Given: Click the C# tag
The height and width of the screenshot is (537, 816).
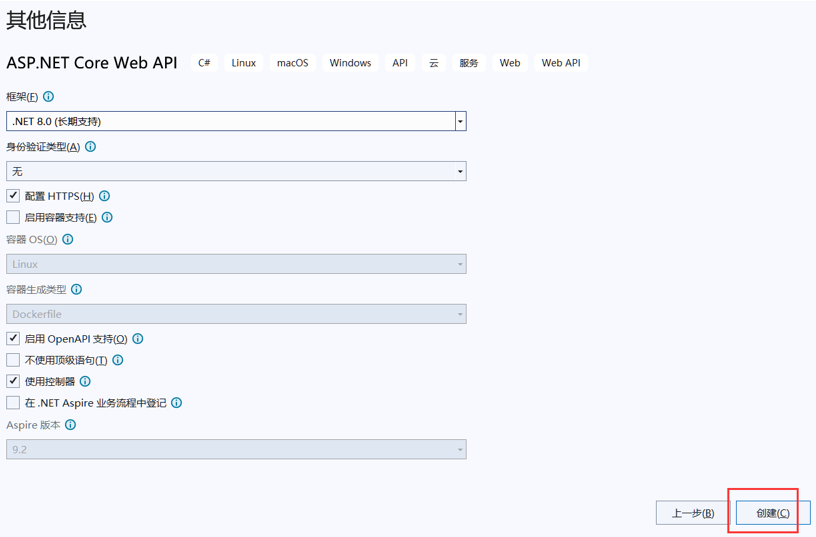Looking at the screenshot, I should pyautogui.click(x=204, y=62).
